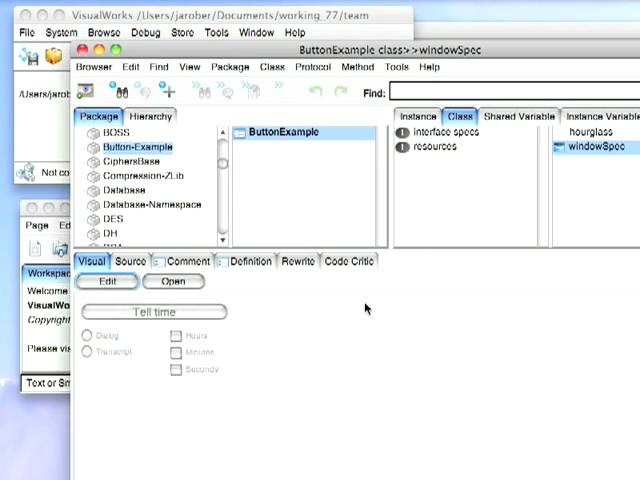Click the green zoom button of the browser window
This screenshot has width=640, height=480.
pos(116,50)
